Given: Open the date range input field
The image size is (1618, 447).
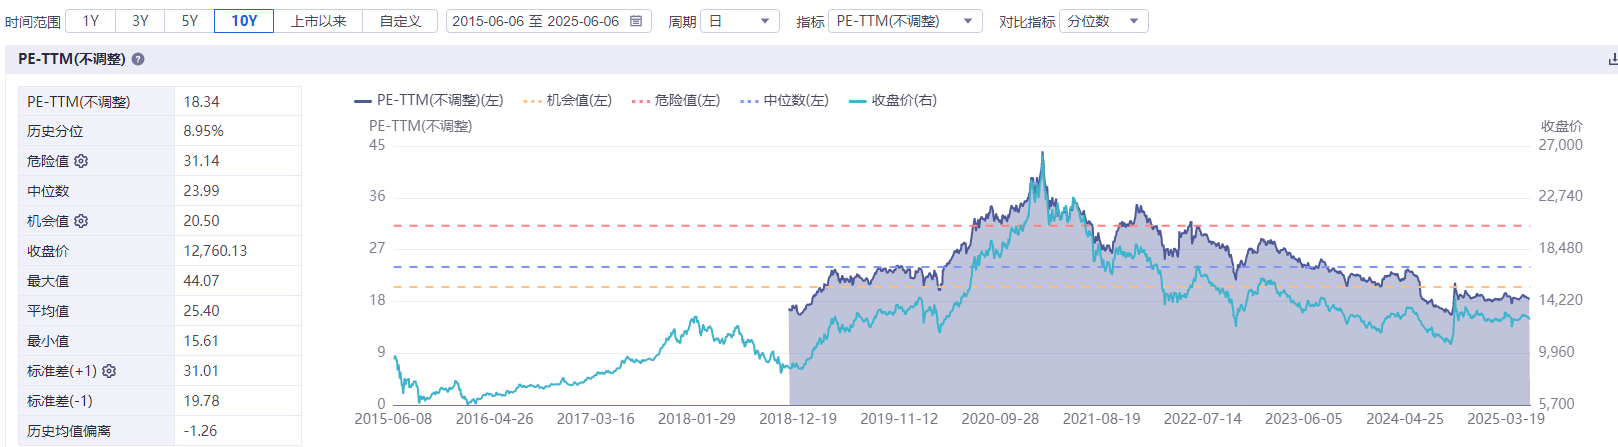Looking at the screenshot, I should tap(548, 21).
